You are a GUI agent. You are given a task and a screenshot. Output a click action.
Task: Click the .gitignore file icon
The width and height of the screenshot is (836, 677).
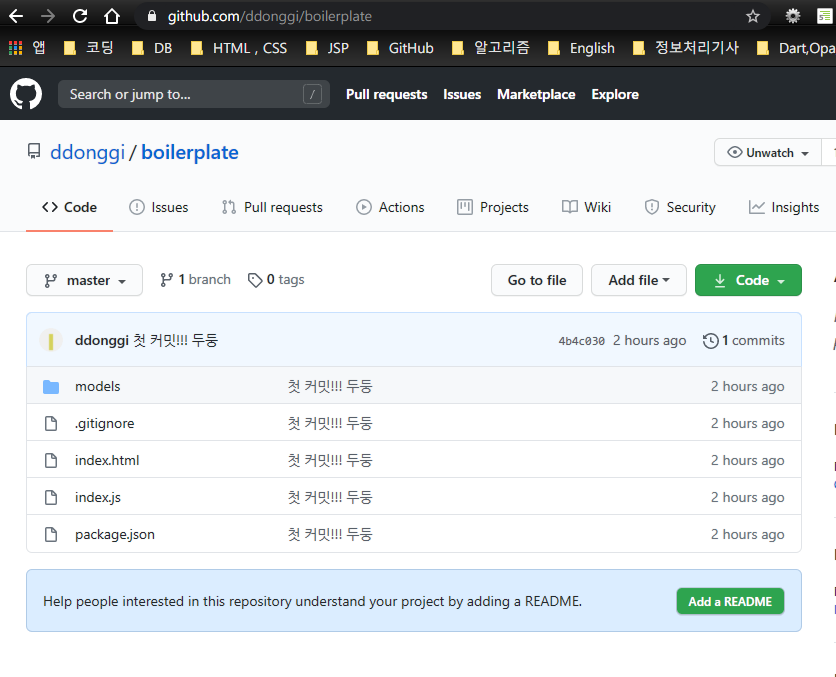pyautogui.click(x=51, y=423)
